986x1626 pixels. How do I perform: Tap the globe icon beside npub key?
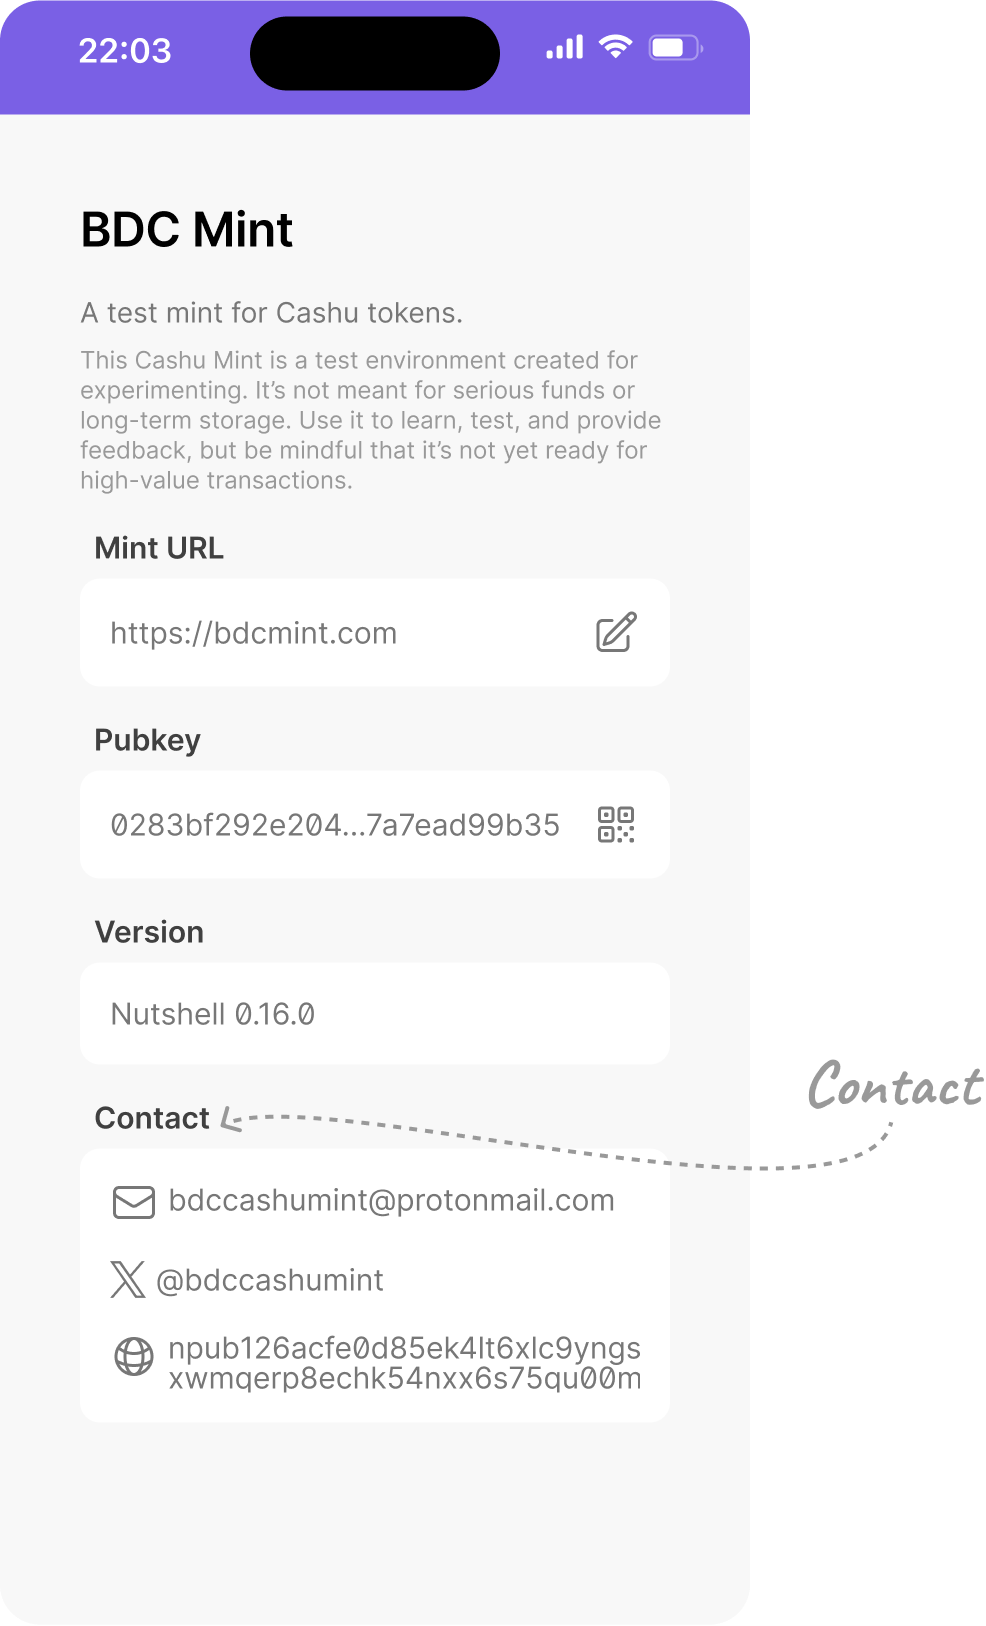click(x=134, y=1357)
